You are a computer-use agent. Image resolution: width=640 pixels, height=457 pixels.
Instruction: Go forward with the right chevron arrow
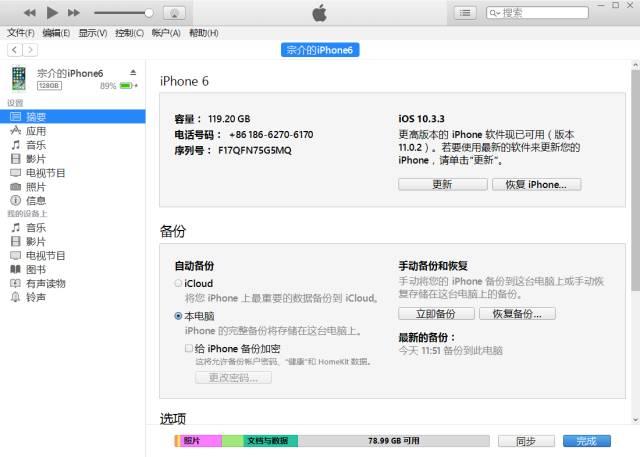tap(30, 50)
